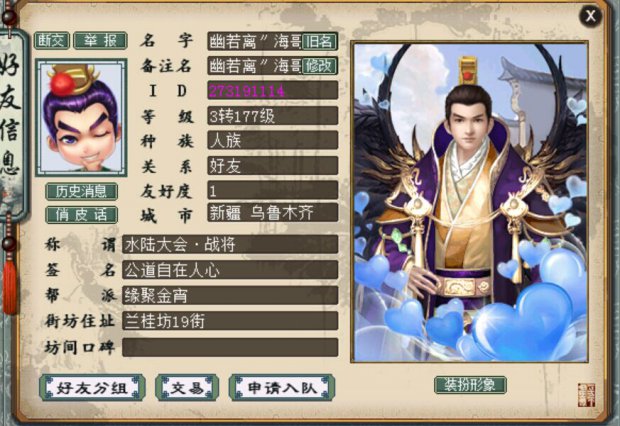The image size is (620, 426).
Task: Close the friend info window
Action: (590, 16)
